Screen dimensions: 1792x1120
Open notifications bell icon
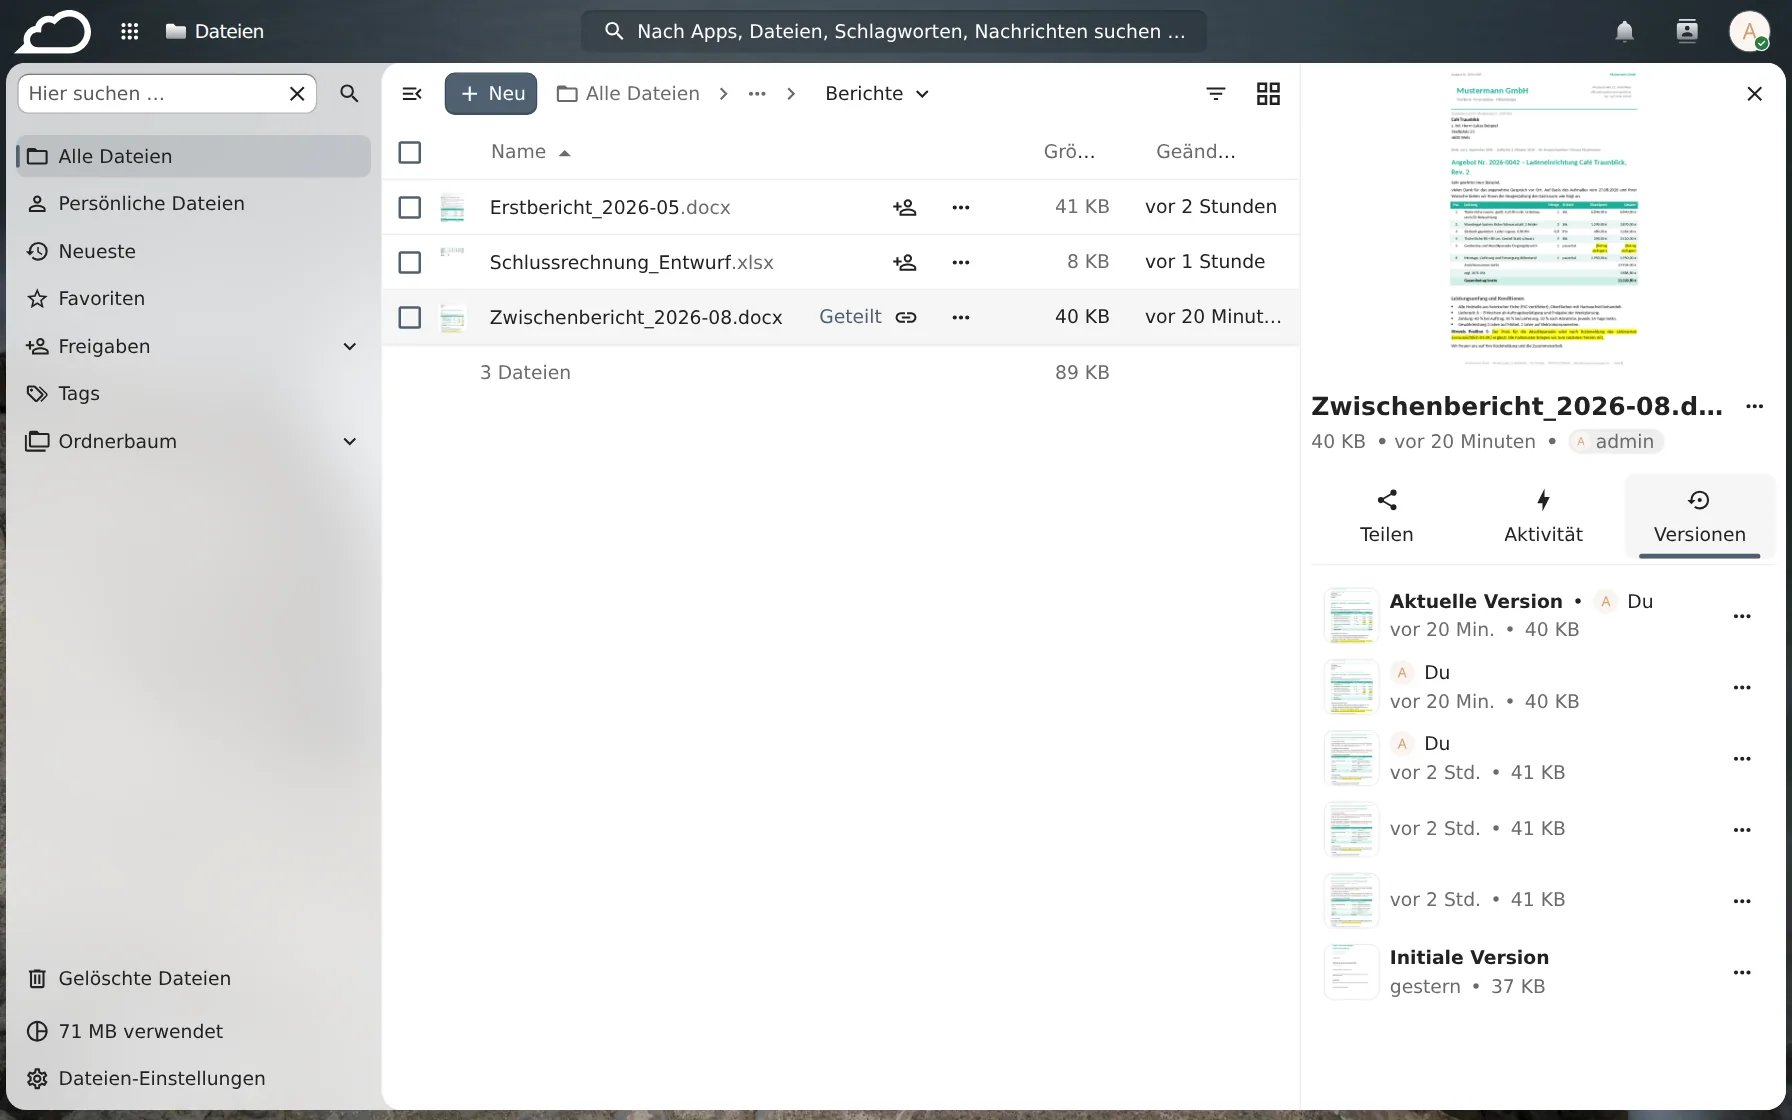tap(1624, 31)
